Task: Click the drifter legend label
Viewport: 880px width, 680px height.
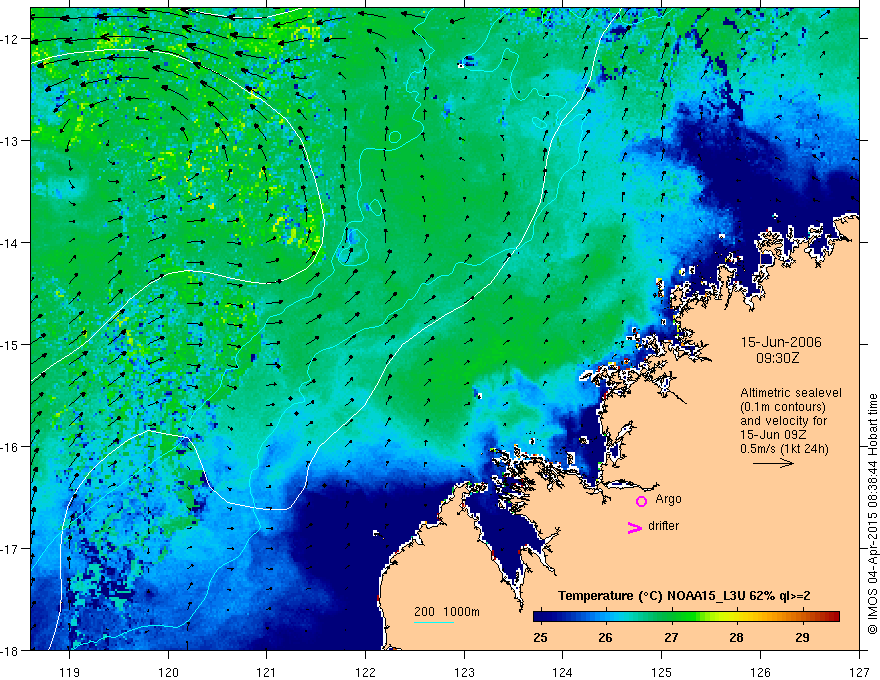Action: [663, 526]
